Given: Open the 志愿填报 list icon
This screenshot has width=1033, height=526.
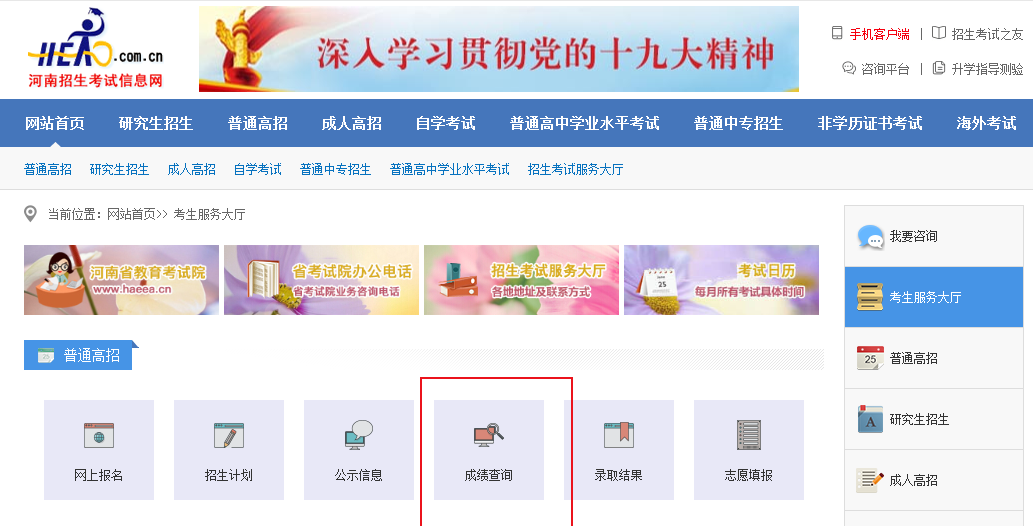Looking at the screenshot, I should 748,435.
